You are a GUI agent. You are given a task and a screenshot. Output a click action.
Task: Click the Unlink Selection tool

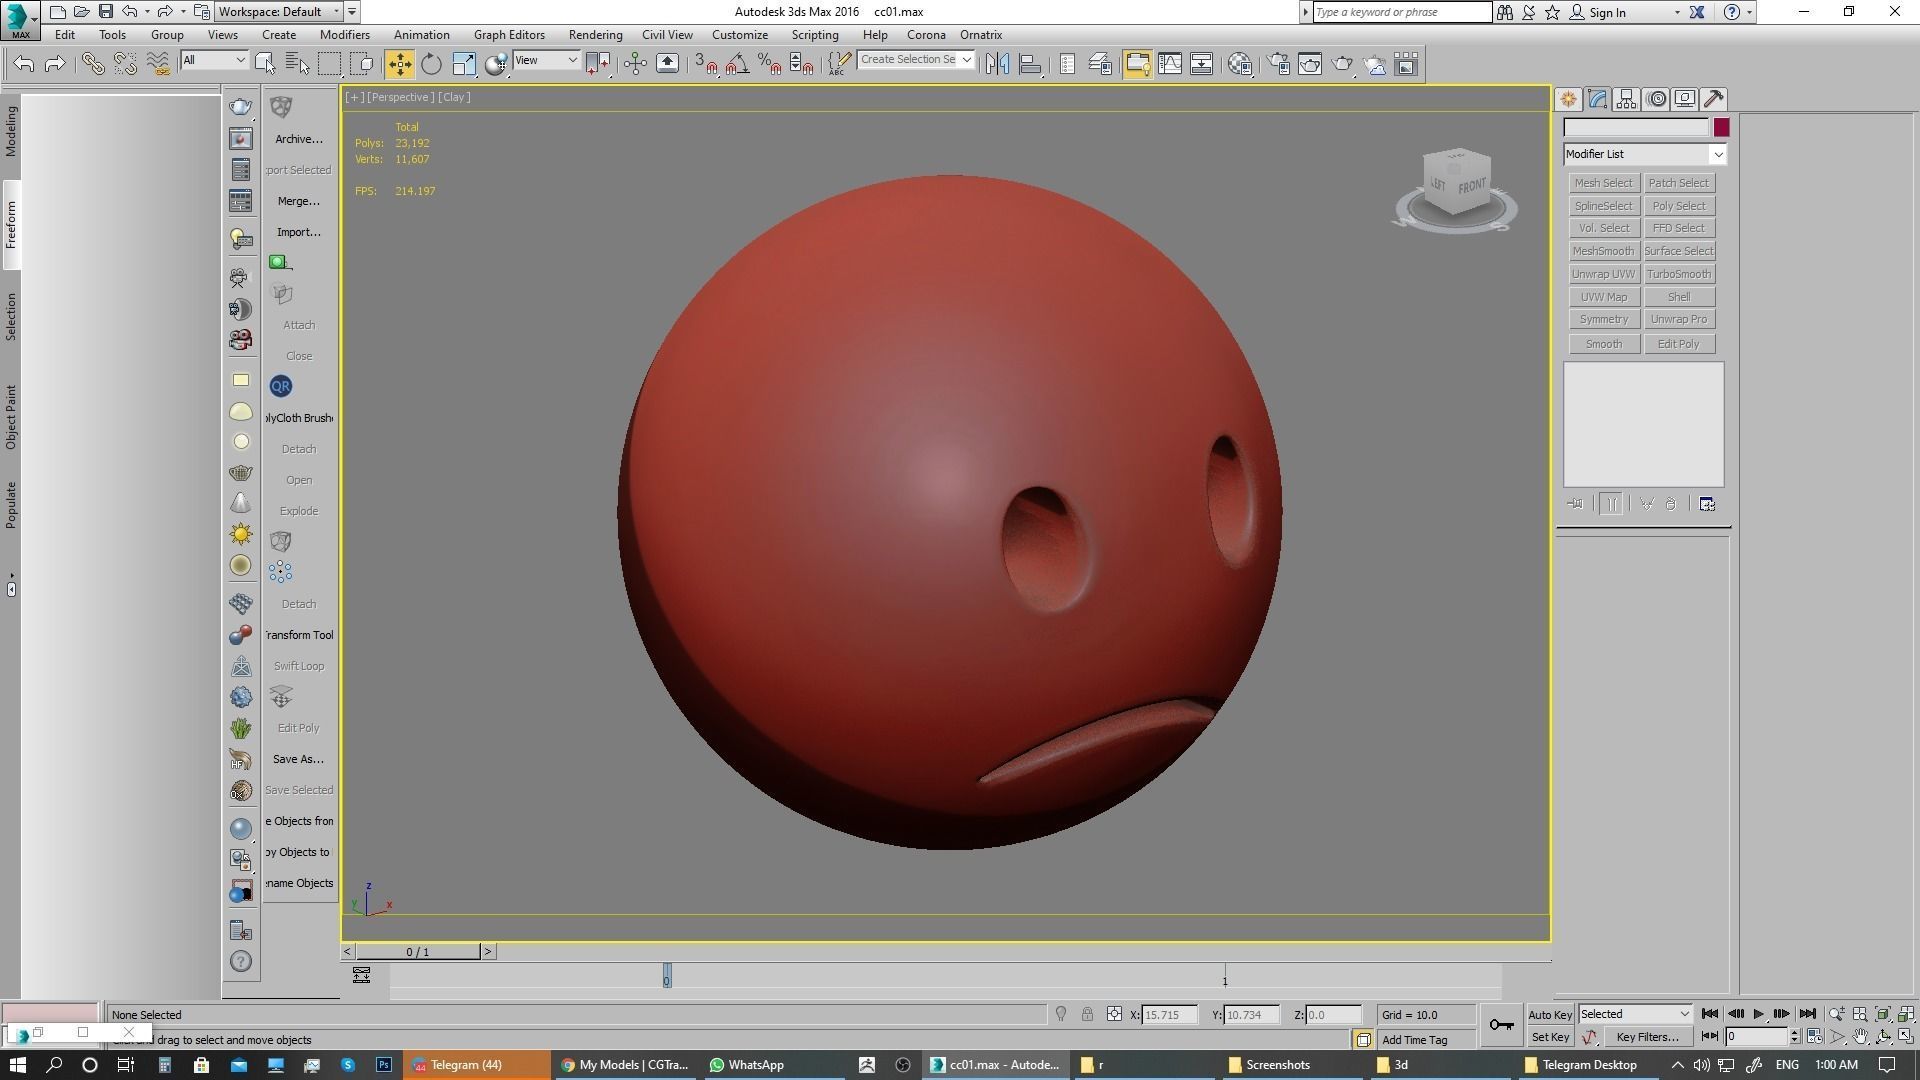[125, 64]
